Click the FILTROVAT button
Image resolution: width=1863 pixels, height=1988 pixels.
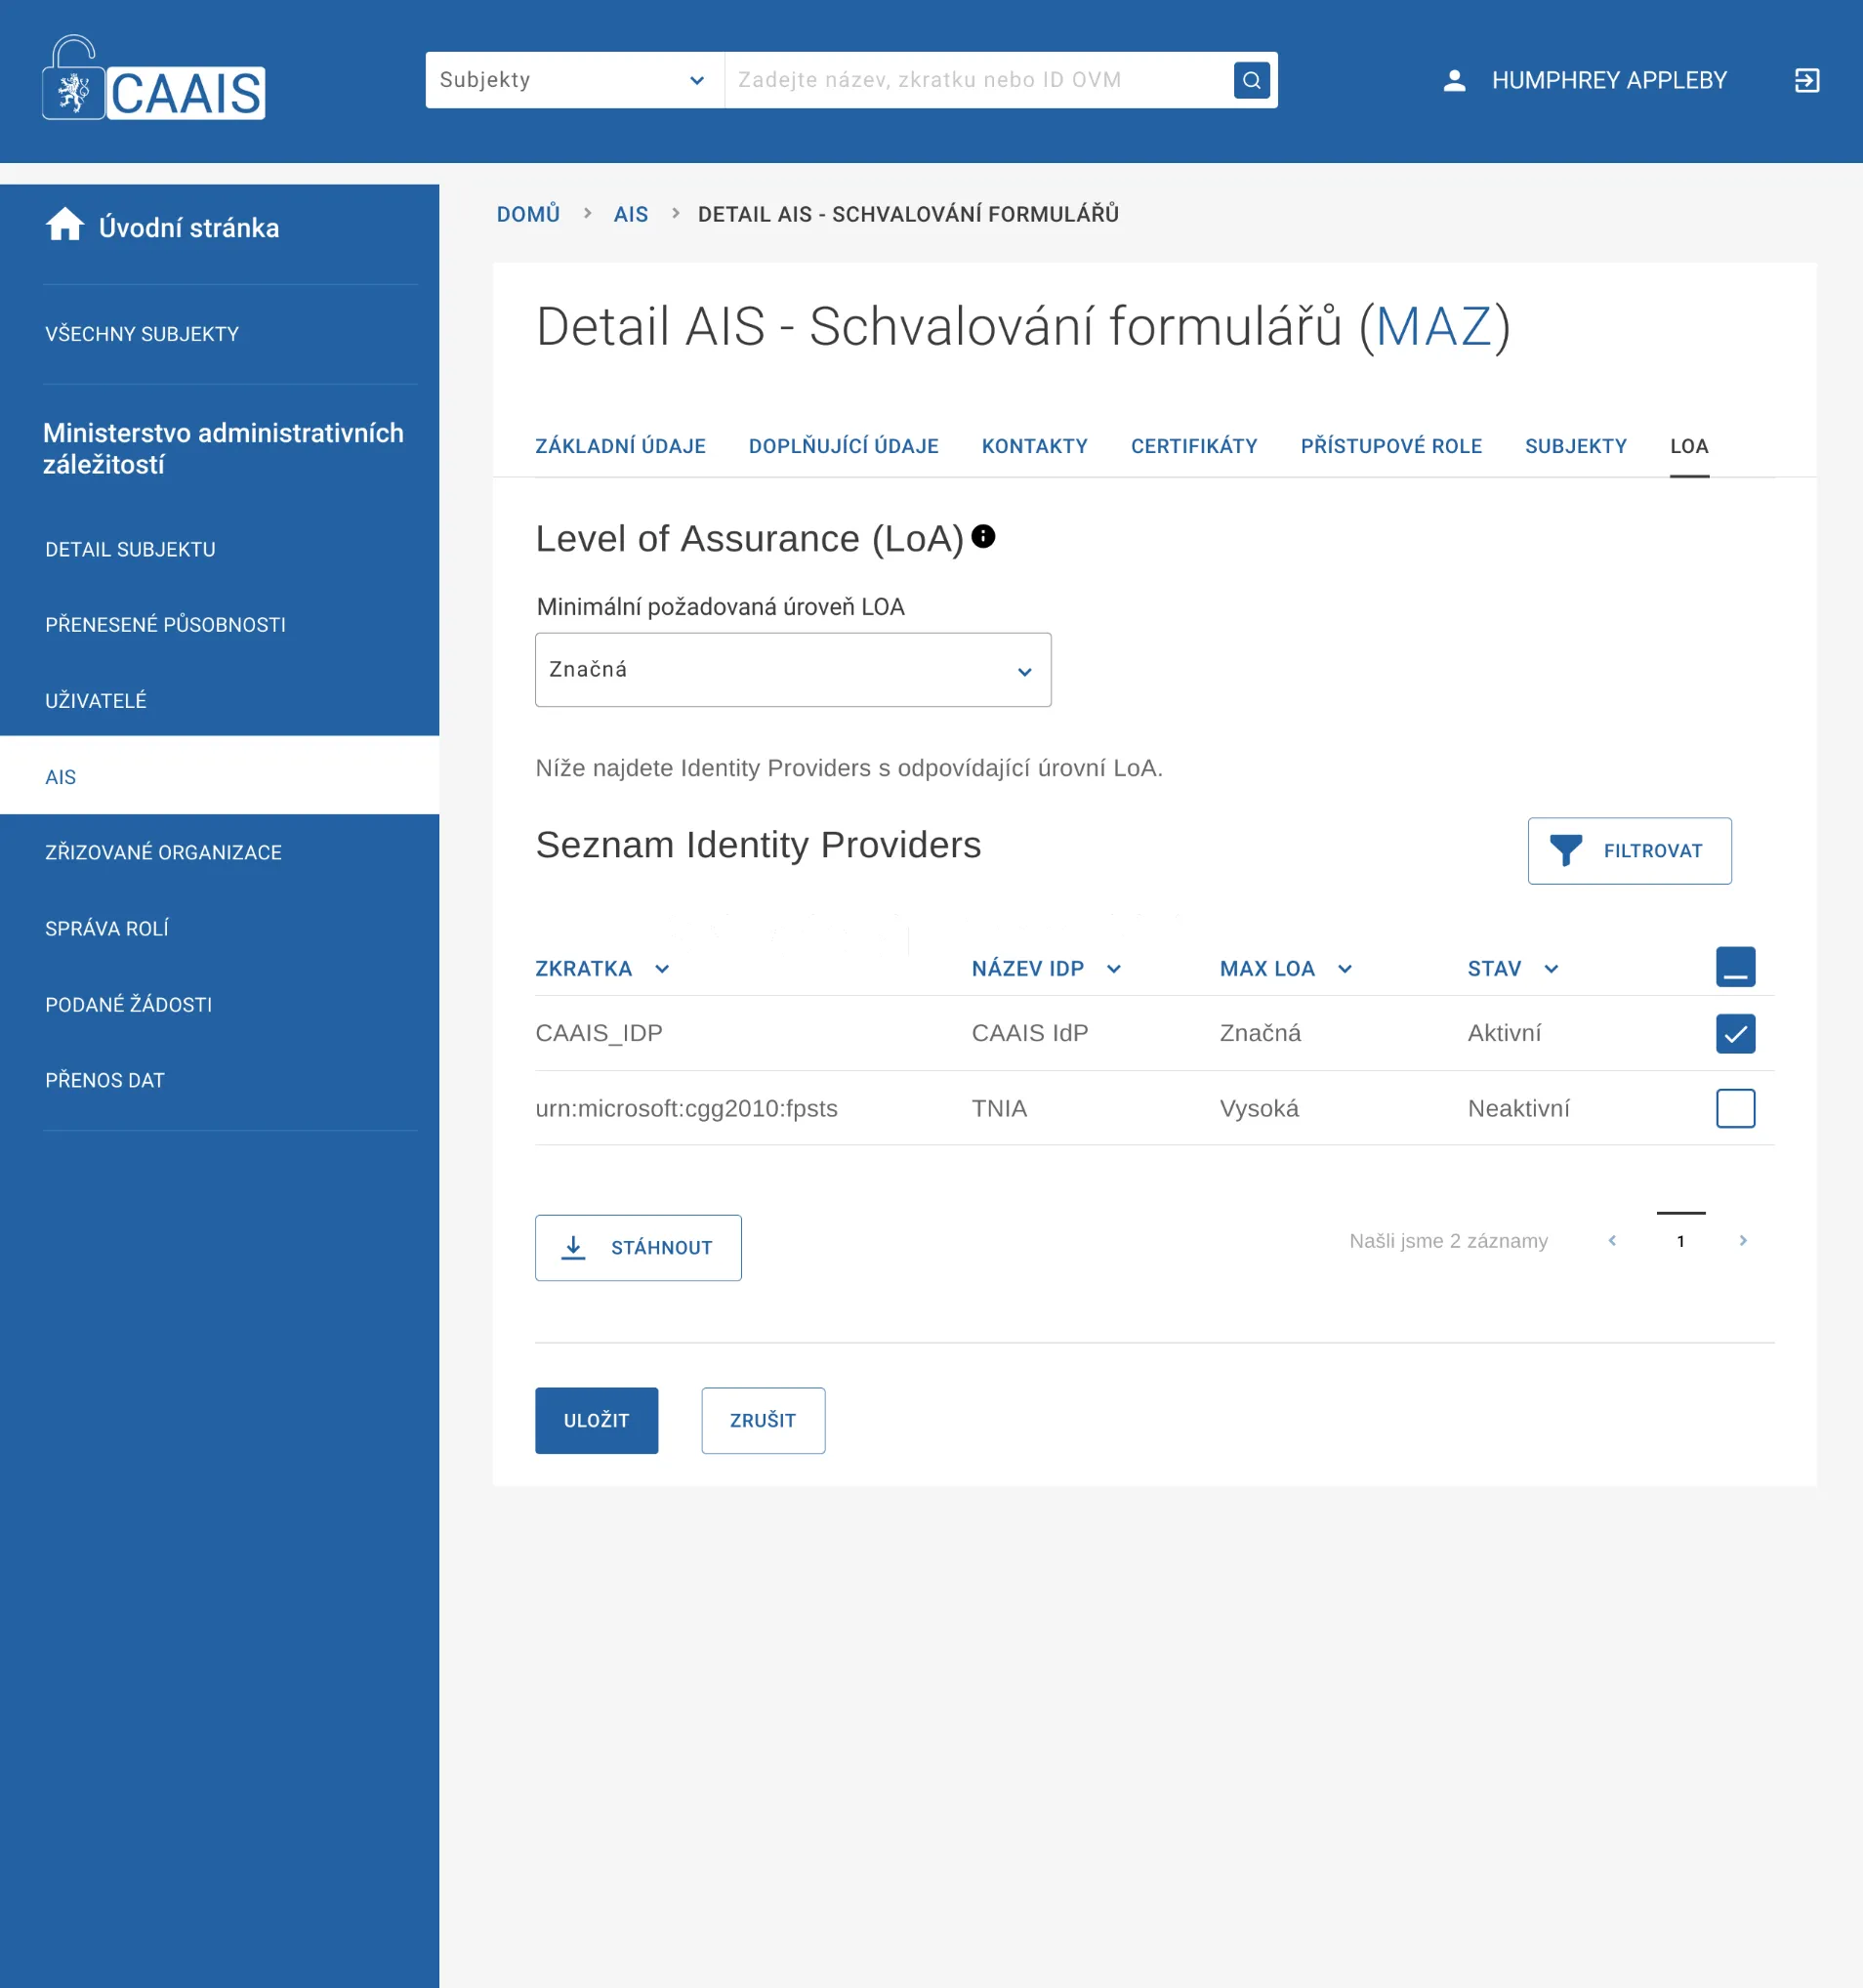(1629, 851)
